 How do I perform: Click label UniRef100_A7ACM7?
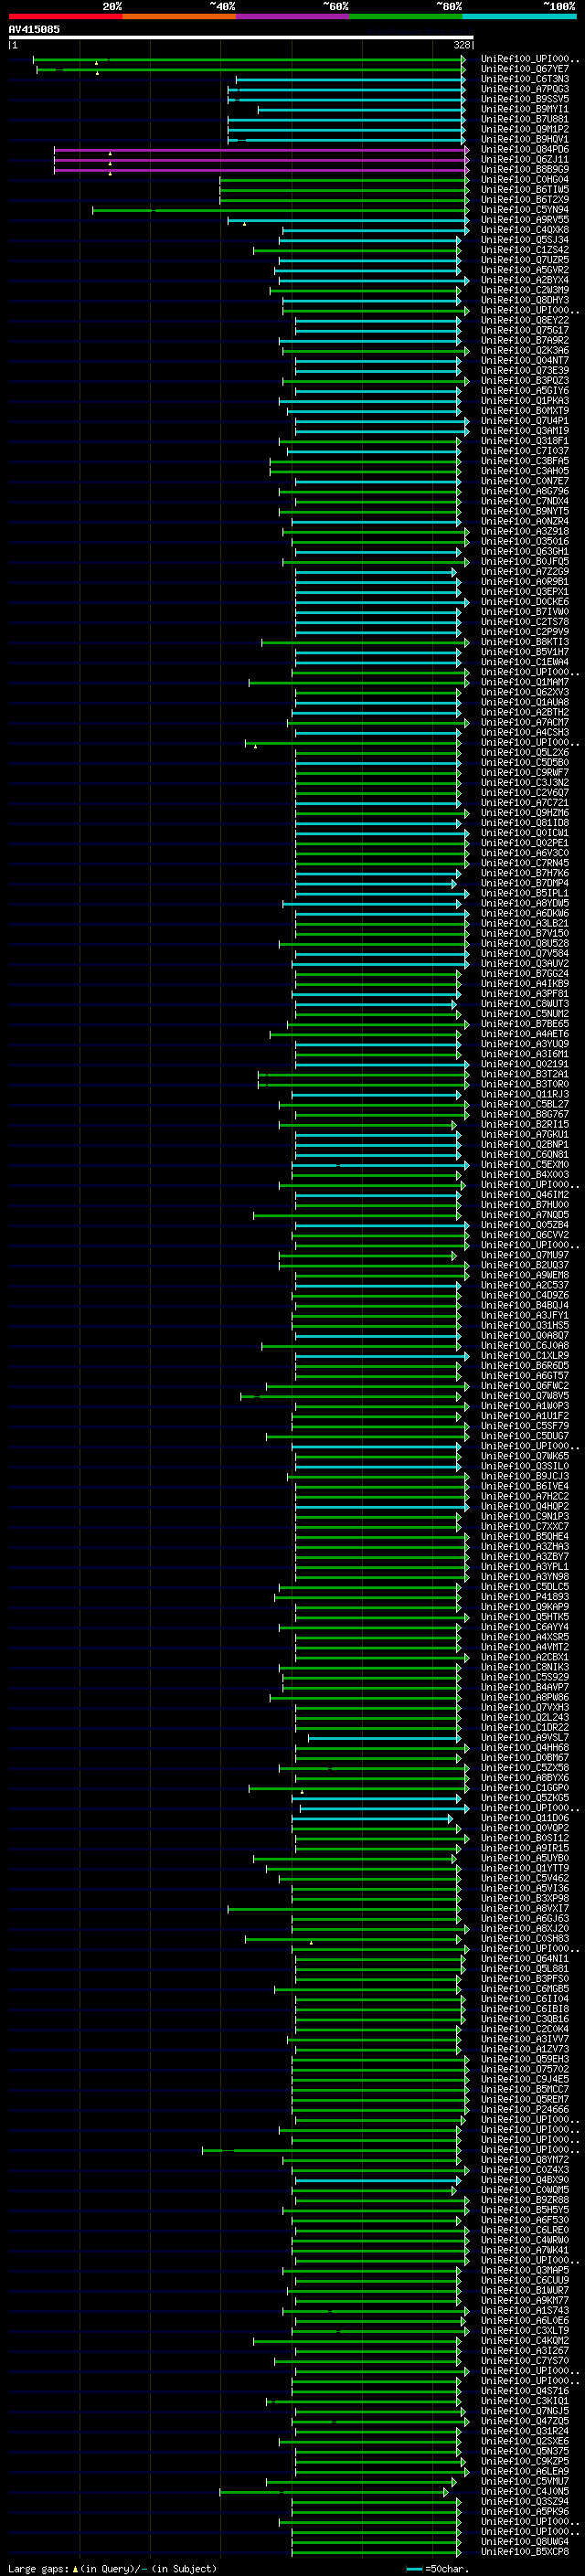[x=525, y=722]
